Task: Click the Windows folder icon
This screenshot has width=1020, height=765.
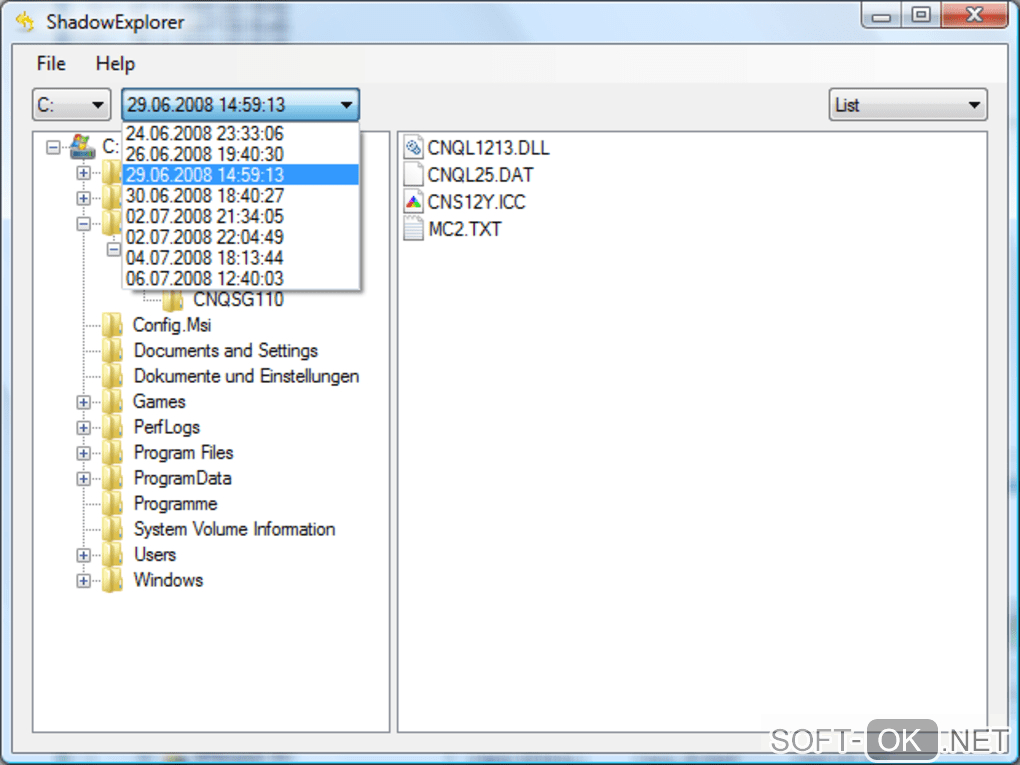Action: point(113,580)
